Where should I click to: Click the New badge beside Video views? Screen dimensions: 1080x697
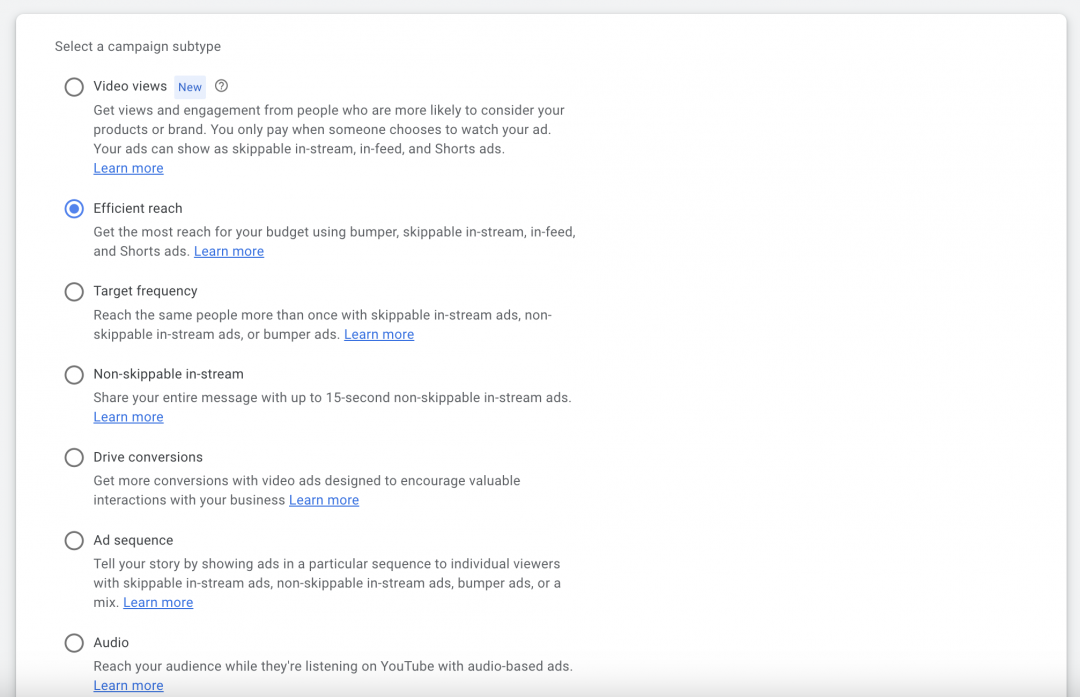(189, 87)
